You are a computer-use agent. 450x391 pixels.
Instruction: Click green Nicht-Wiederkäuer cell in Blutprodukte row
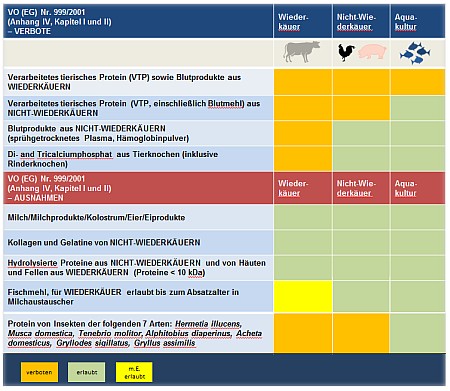tap(361, 133)
